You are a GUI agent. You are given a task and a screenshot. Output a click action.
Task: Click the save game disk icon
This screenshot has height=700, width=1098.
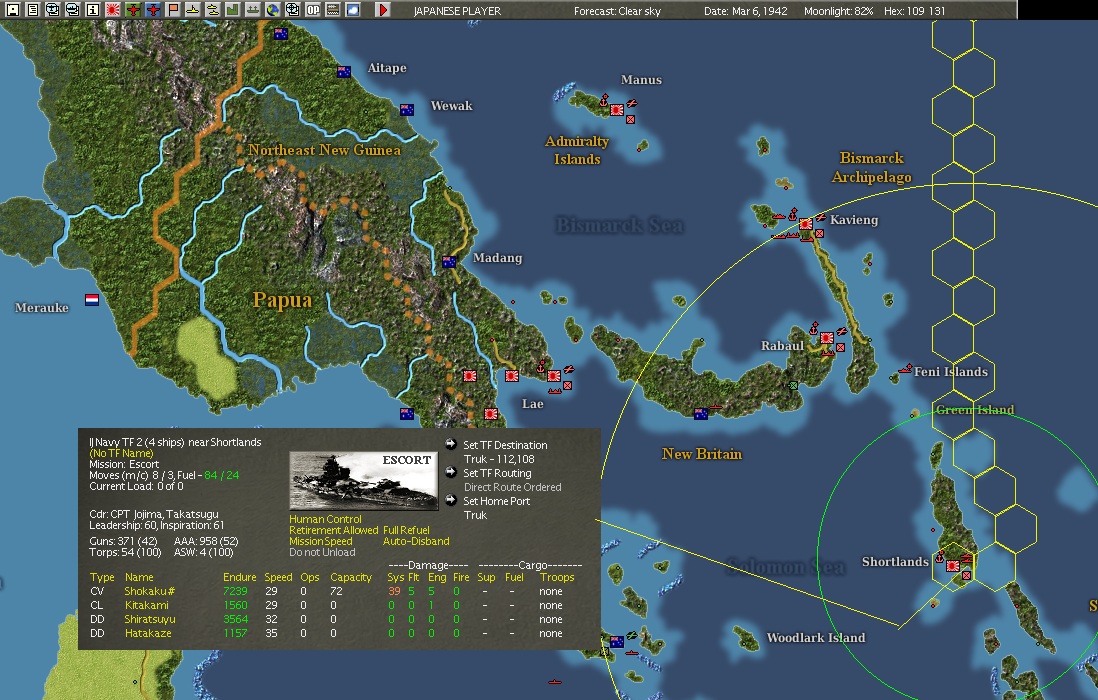pos(12,10)
